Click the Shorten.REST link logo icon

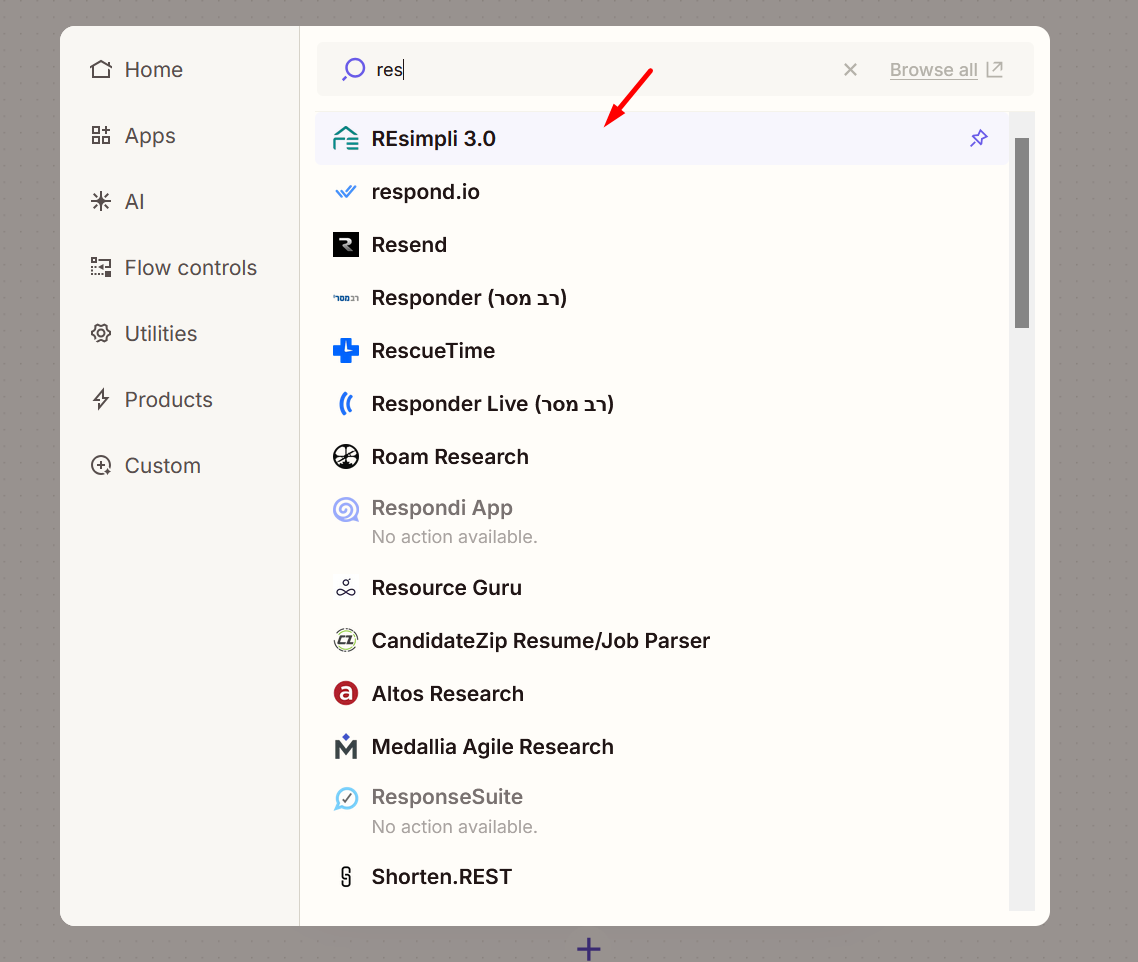coord(345,877)
